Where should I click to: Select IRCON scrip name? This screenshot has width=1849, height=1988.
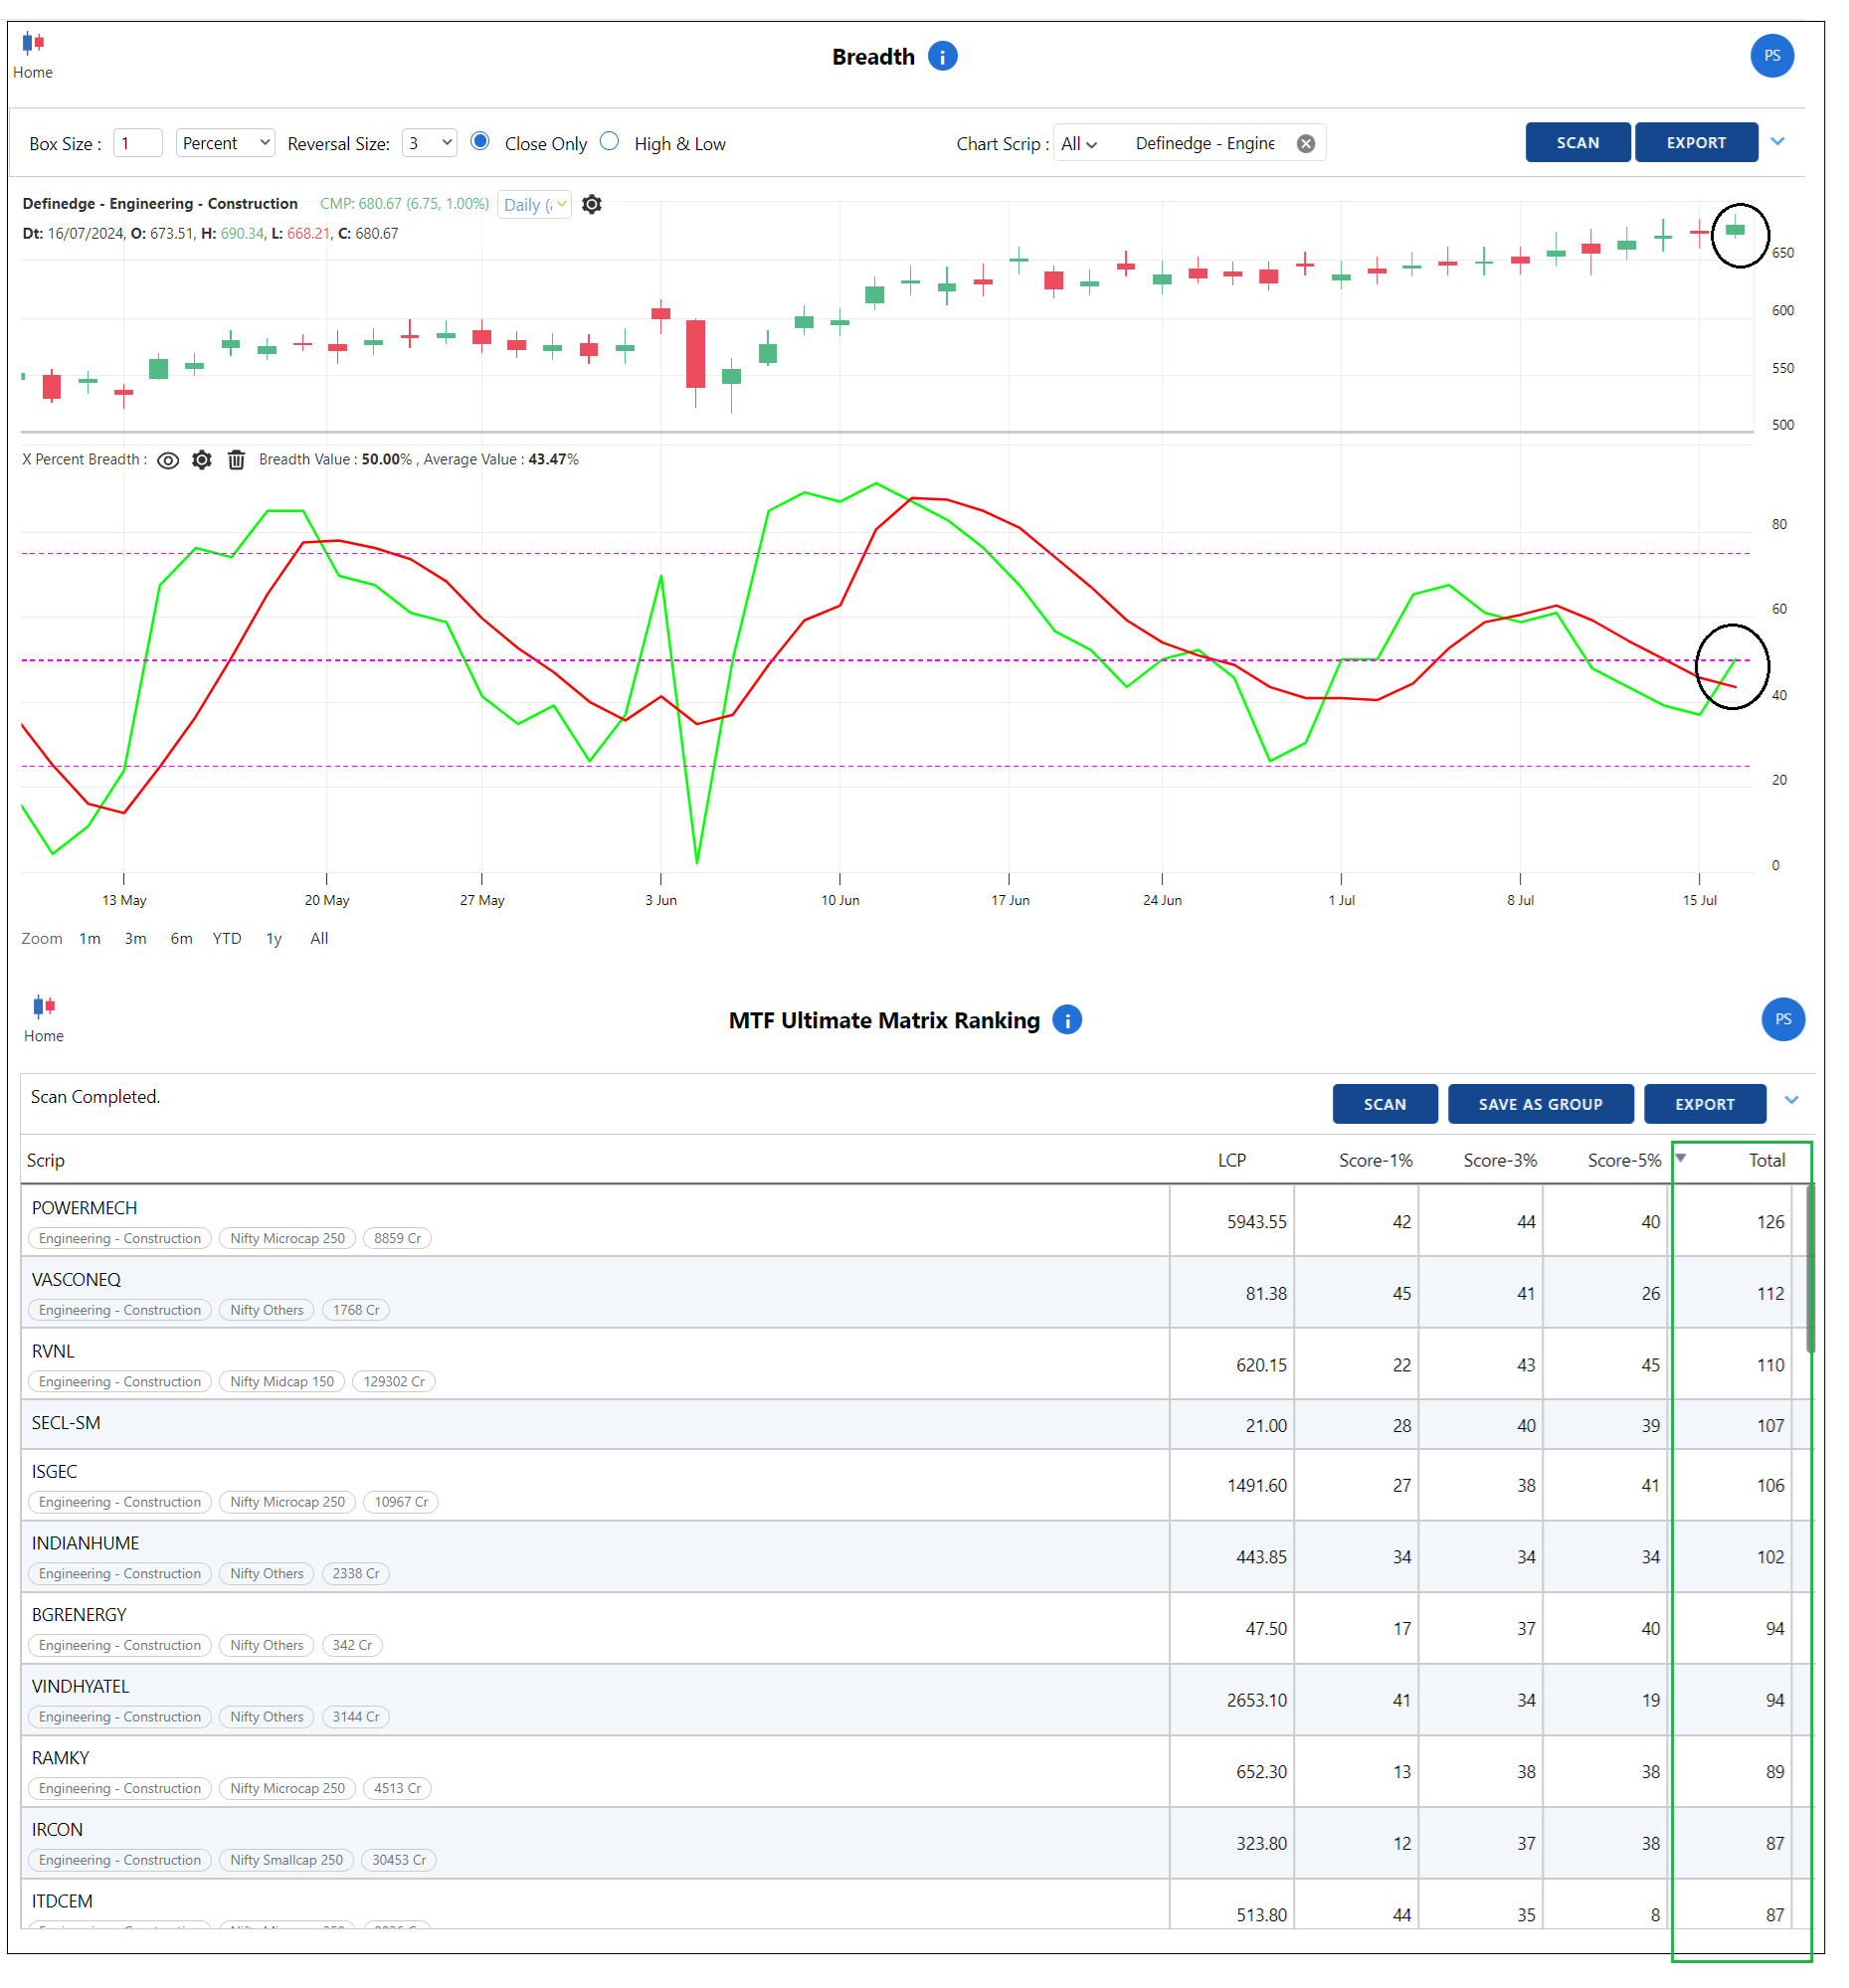click(57, 1829)
